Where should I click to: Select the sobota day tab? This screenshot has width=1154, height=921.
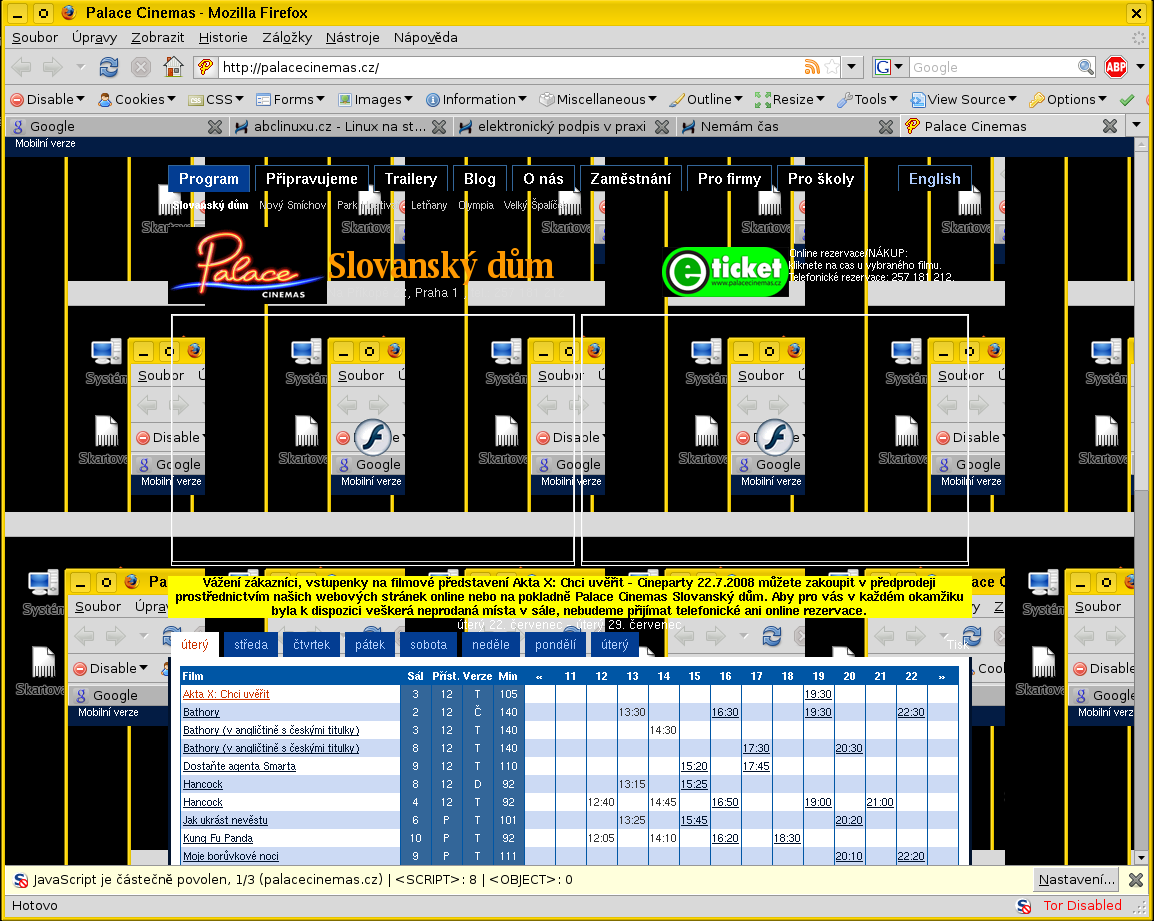pos(428,645)
